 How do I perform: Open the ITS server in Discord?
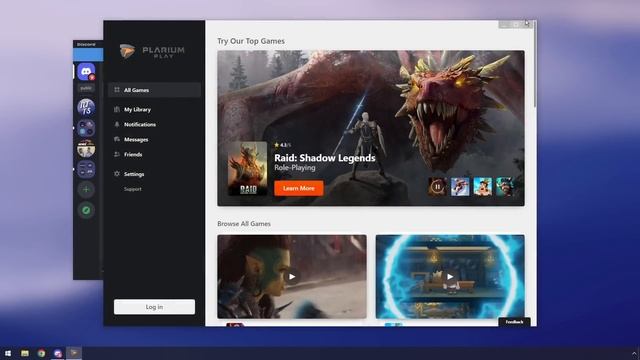pos(86,107)
